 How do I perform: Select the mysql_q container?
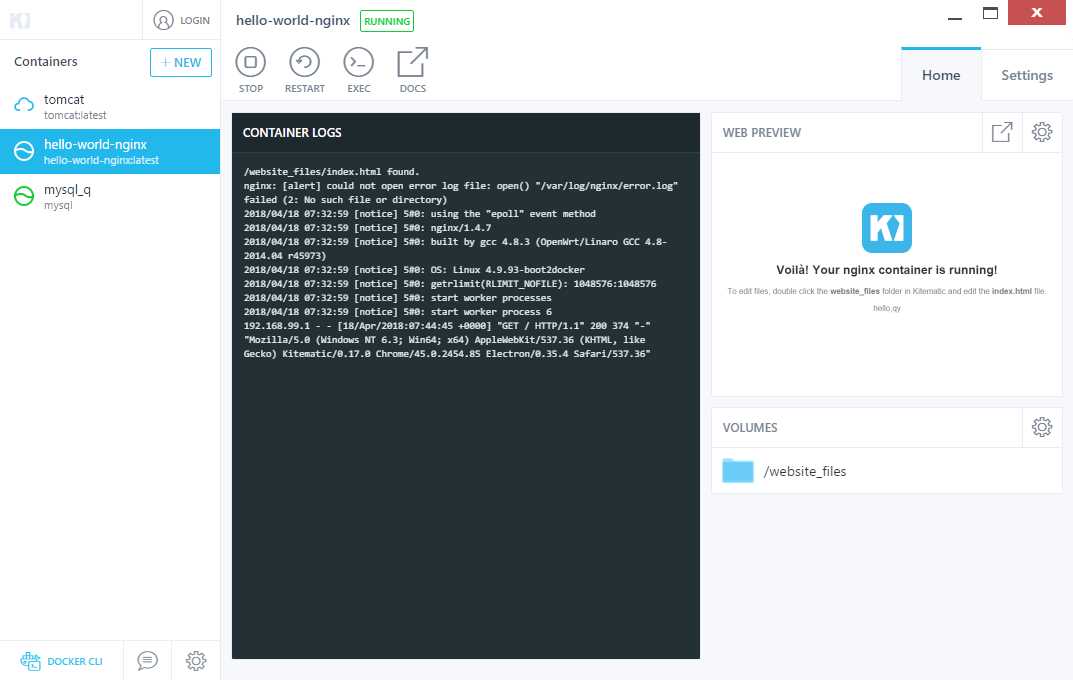click(109, 196)
